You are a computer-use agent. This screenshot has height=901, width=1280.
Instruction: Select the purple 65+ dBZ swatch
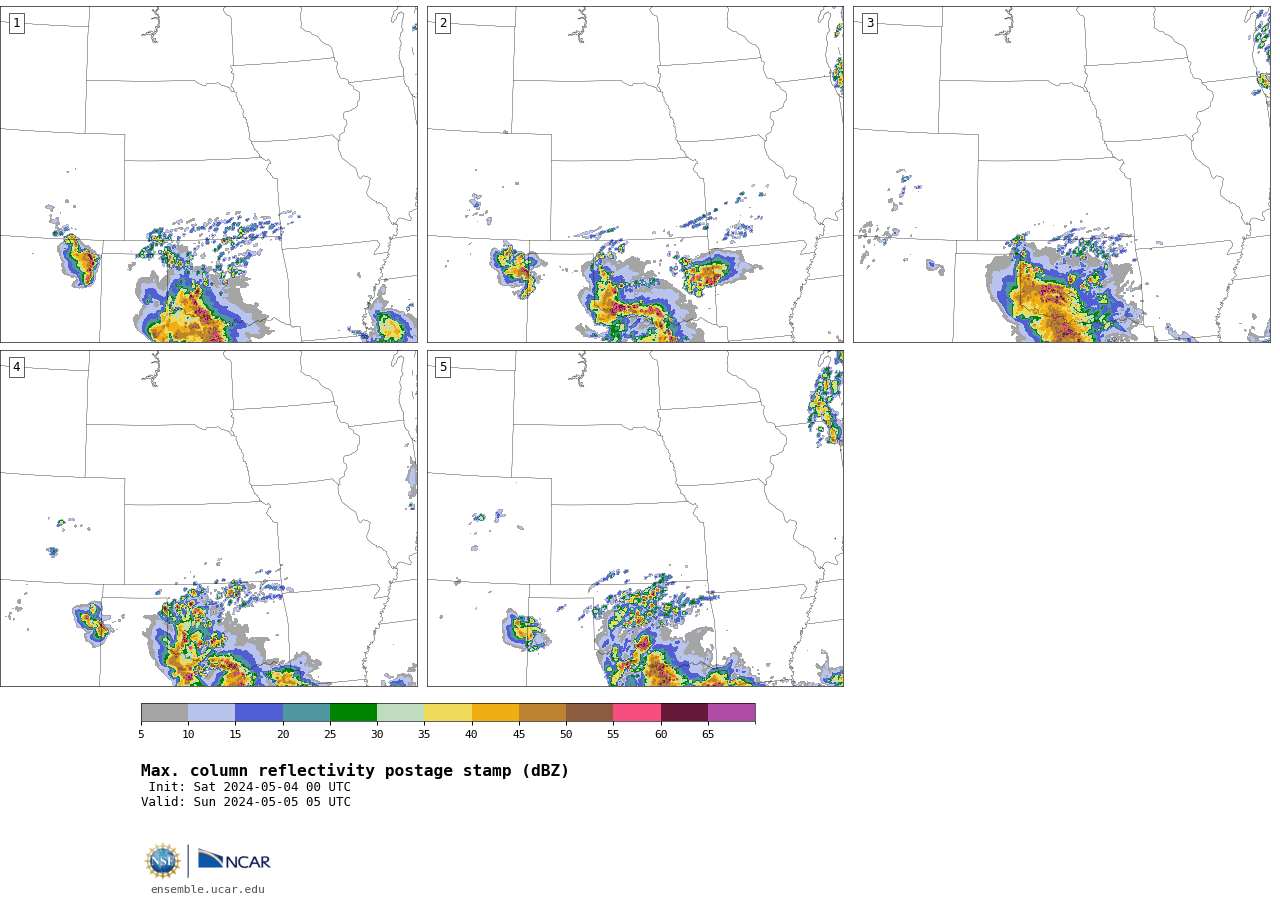pos(731,713)
